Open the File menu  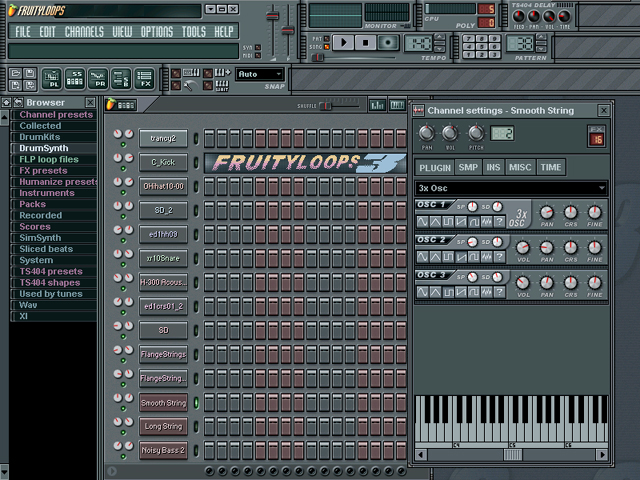[x=23, y=31]
